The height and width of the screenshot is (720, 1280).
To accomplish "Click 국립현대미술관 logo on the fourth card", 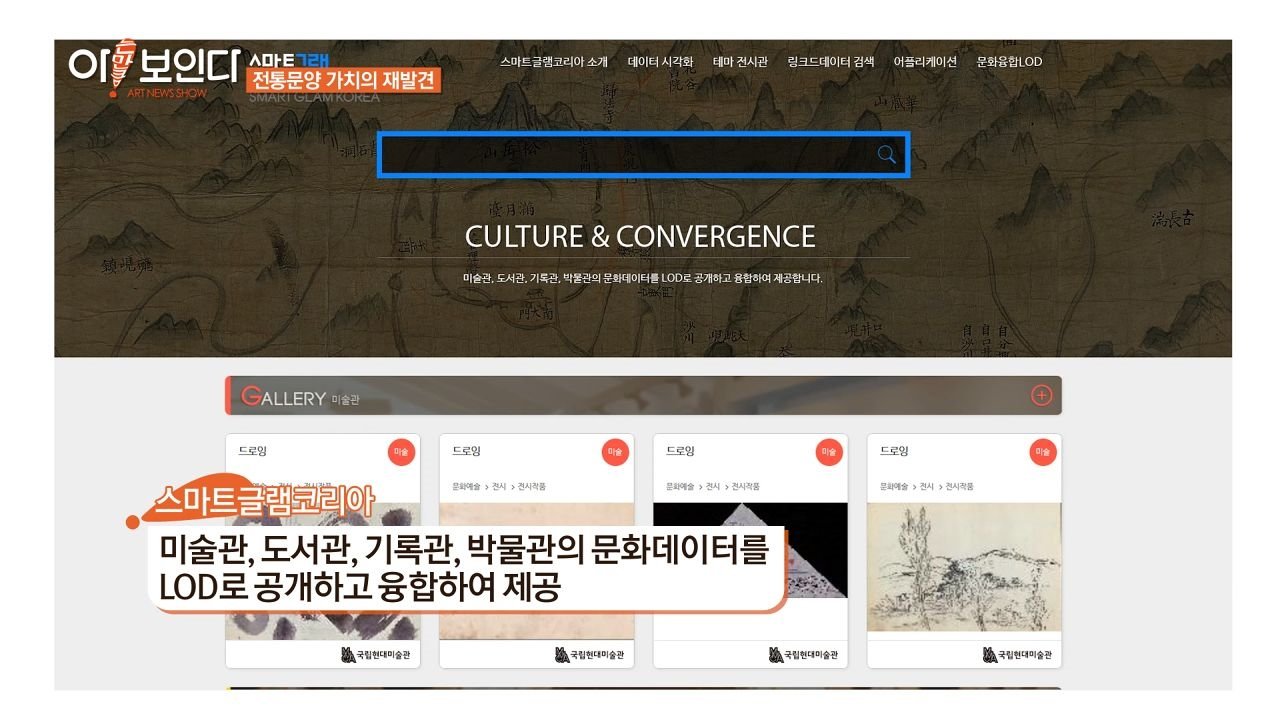I will pos(1017,655).
